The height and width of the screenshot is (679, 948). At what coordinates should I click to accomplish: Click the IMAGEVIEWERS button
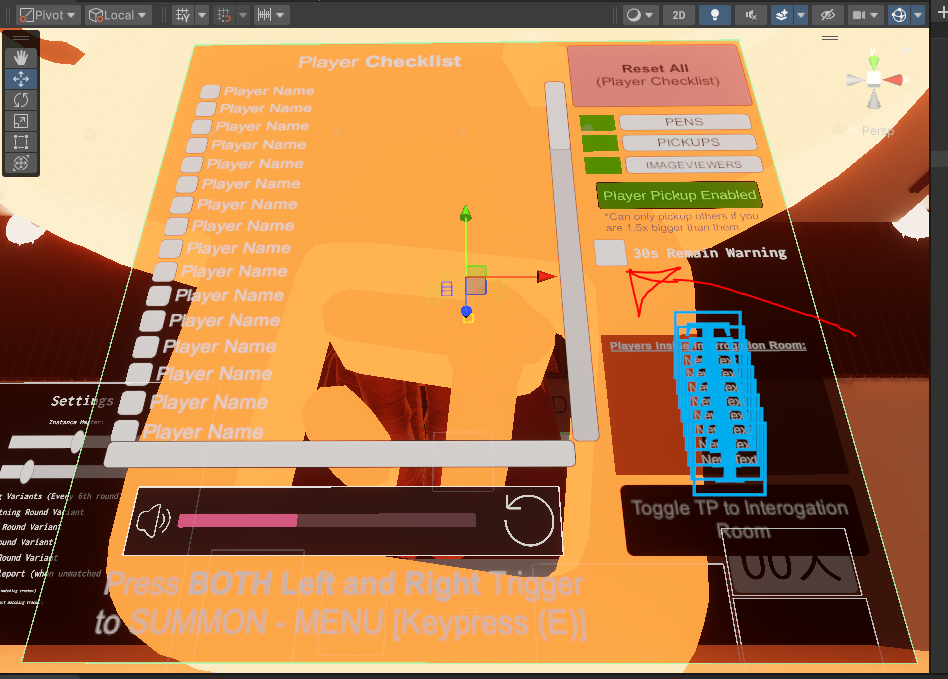pos(694,164)
